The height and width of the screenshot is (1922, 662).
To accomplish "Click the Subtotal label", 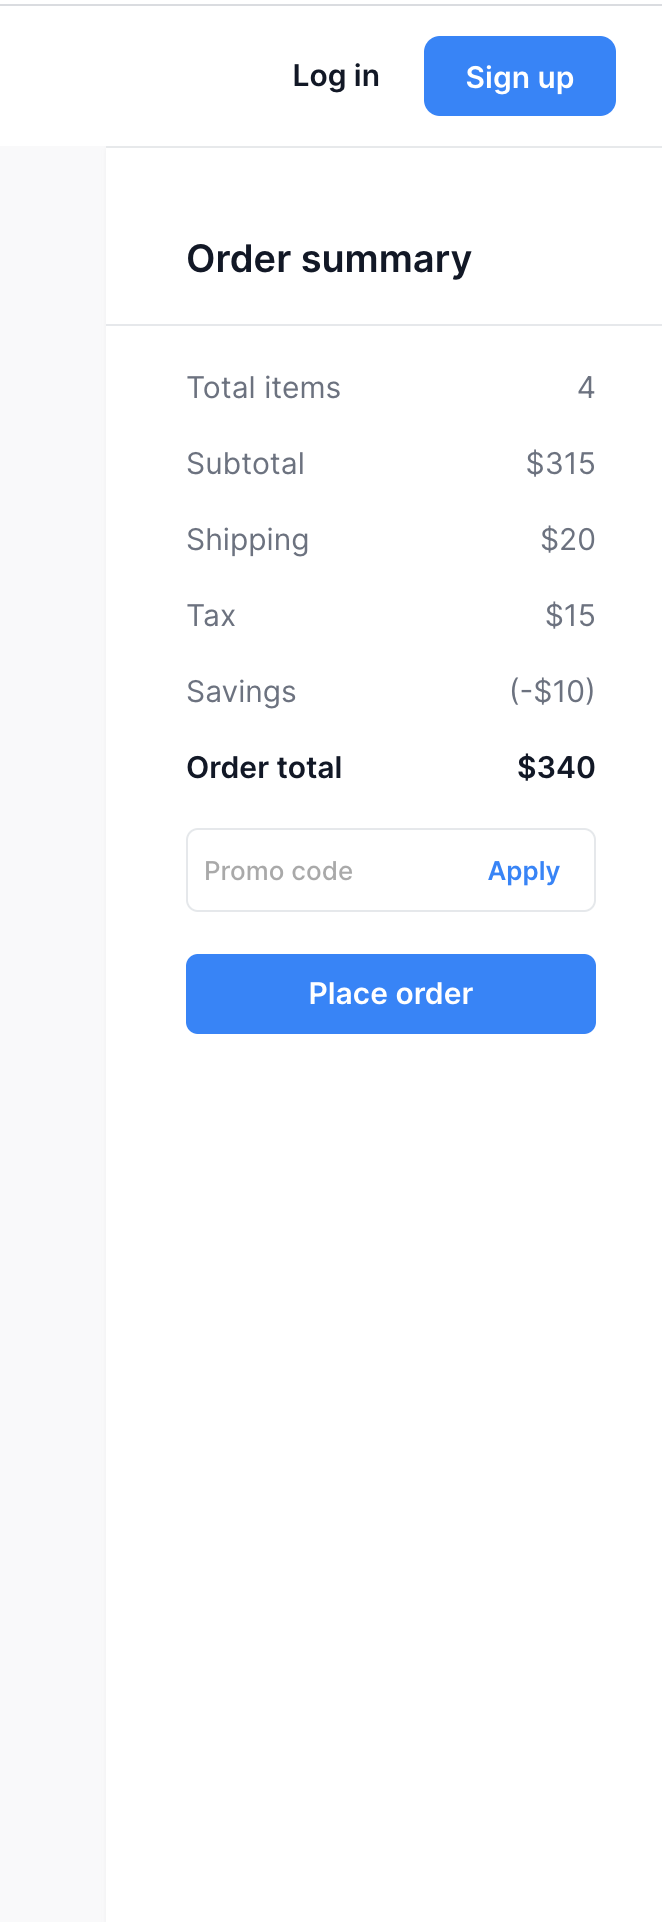I will pyautogui.click(x=246, y=464).
